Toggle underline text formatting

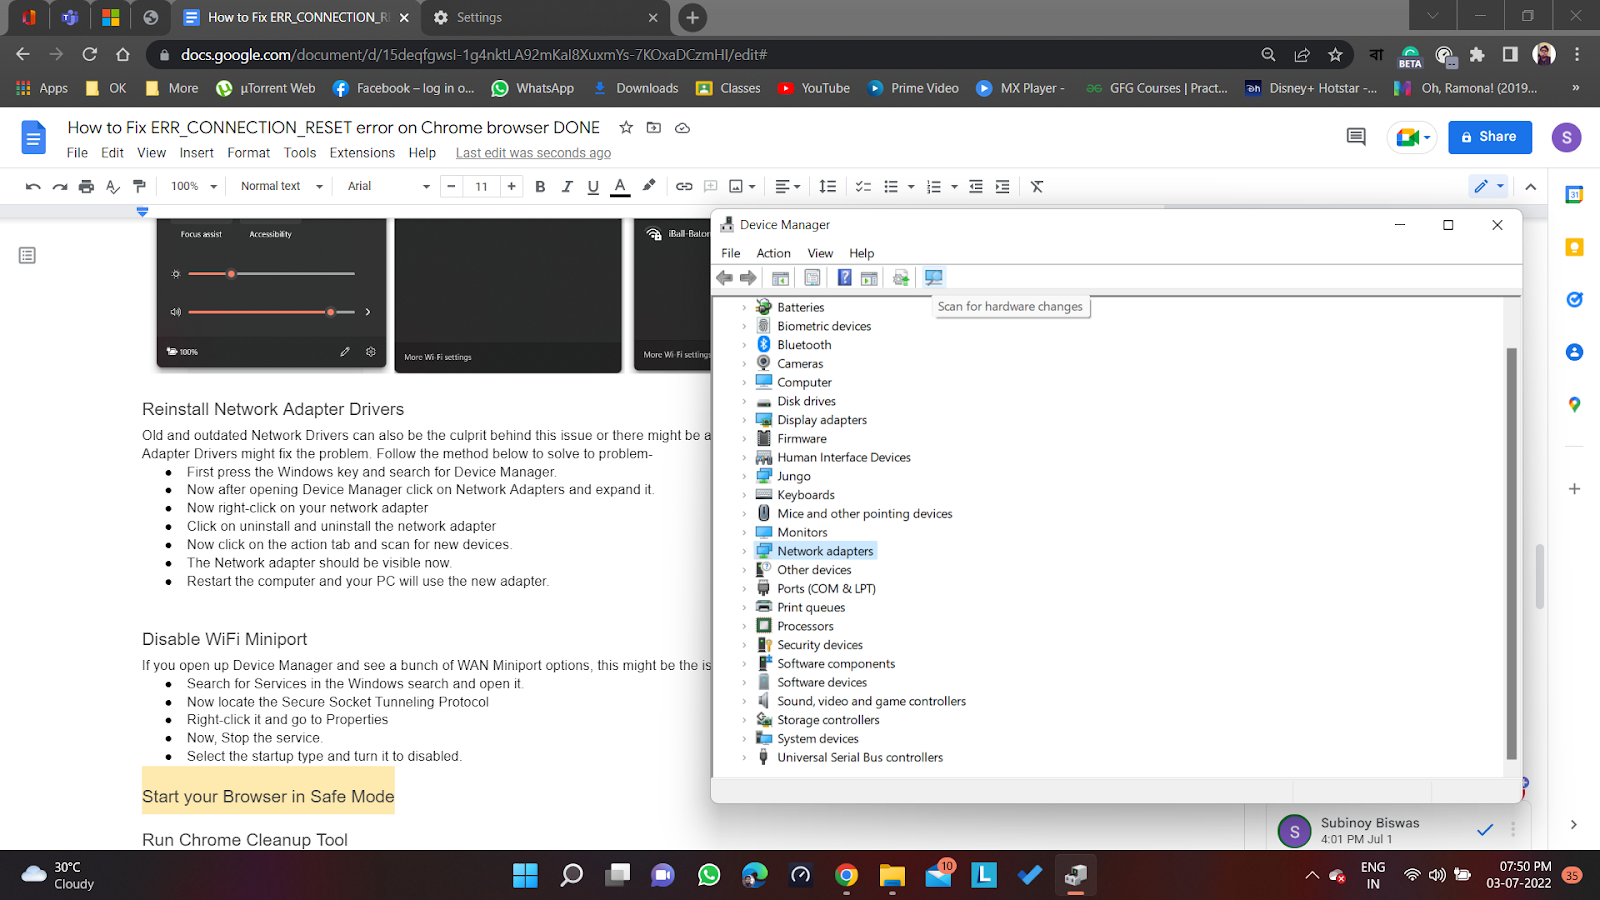click(x=593, y=186)
